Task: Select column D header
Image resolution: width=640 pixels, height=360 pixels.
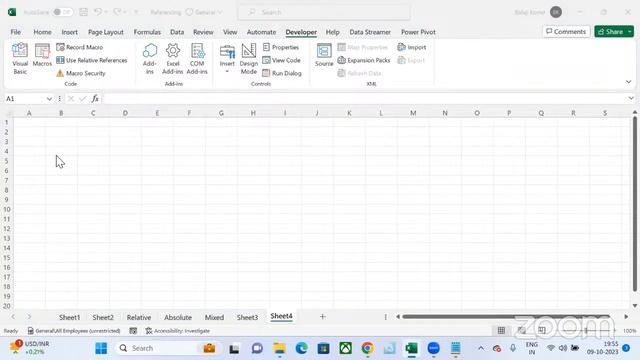Action: pyautogui.click(x=125, y=113)
